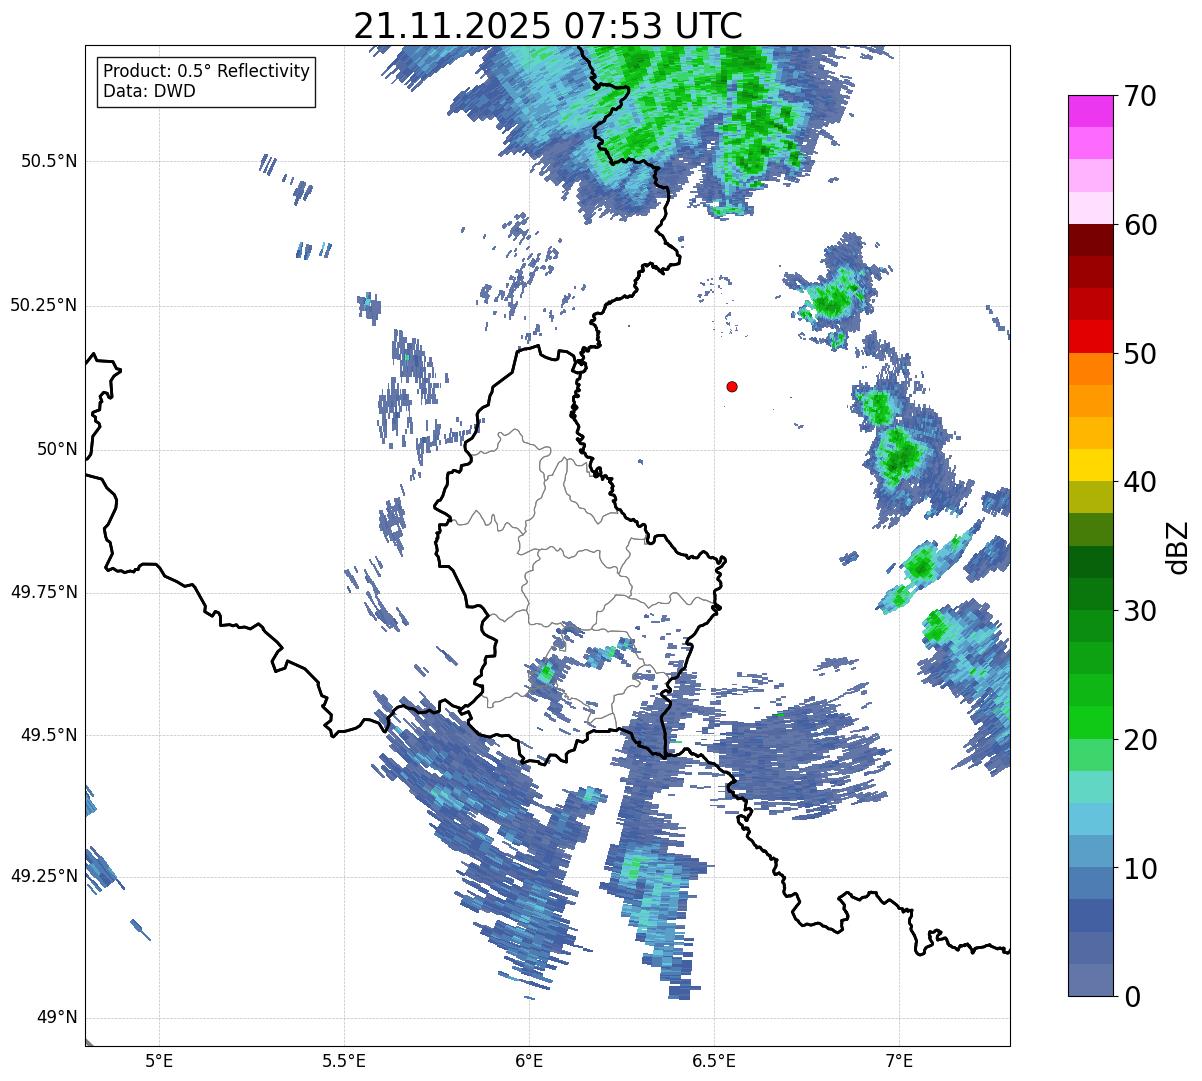Click the 6°E longitude label

pyautogui.click(x=529, y=1061)
